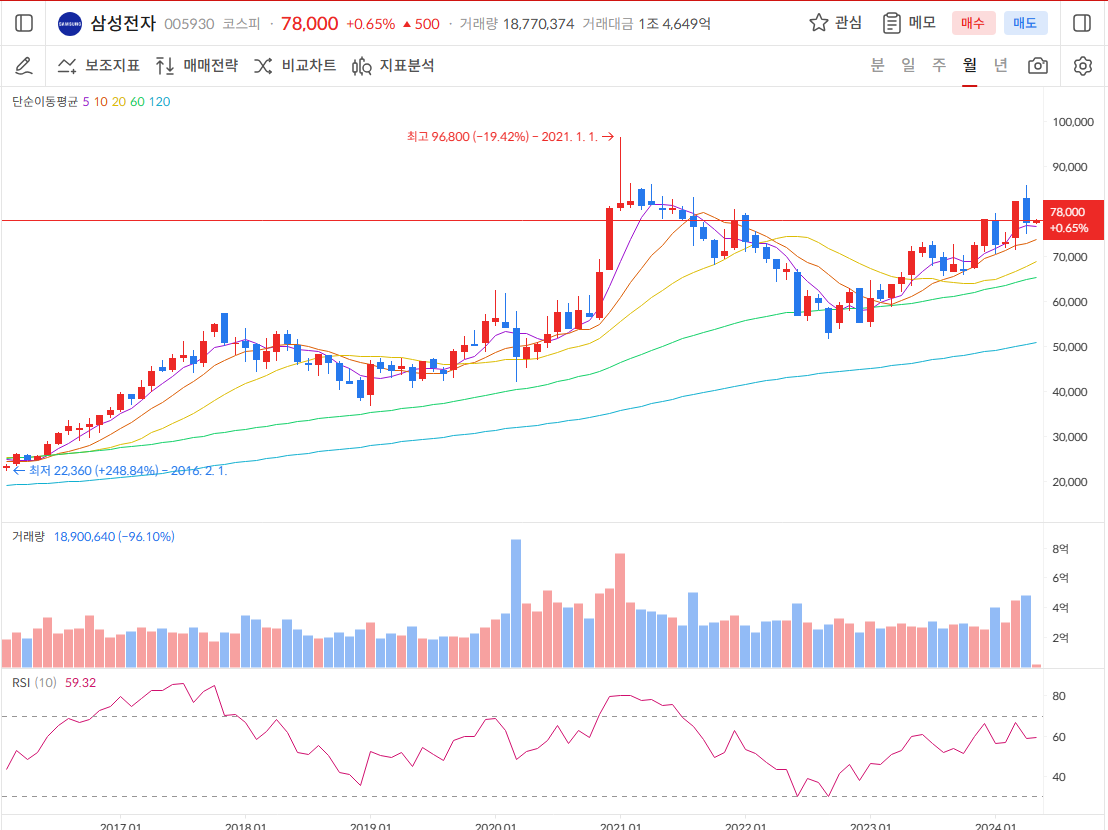Click current price 78,000 in header
This screenshot has width=1108, height=830.
(x=310, y=23)
